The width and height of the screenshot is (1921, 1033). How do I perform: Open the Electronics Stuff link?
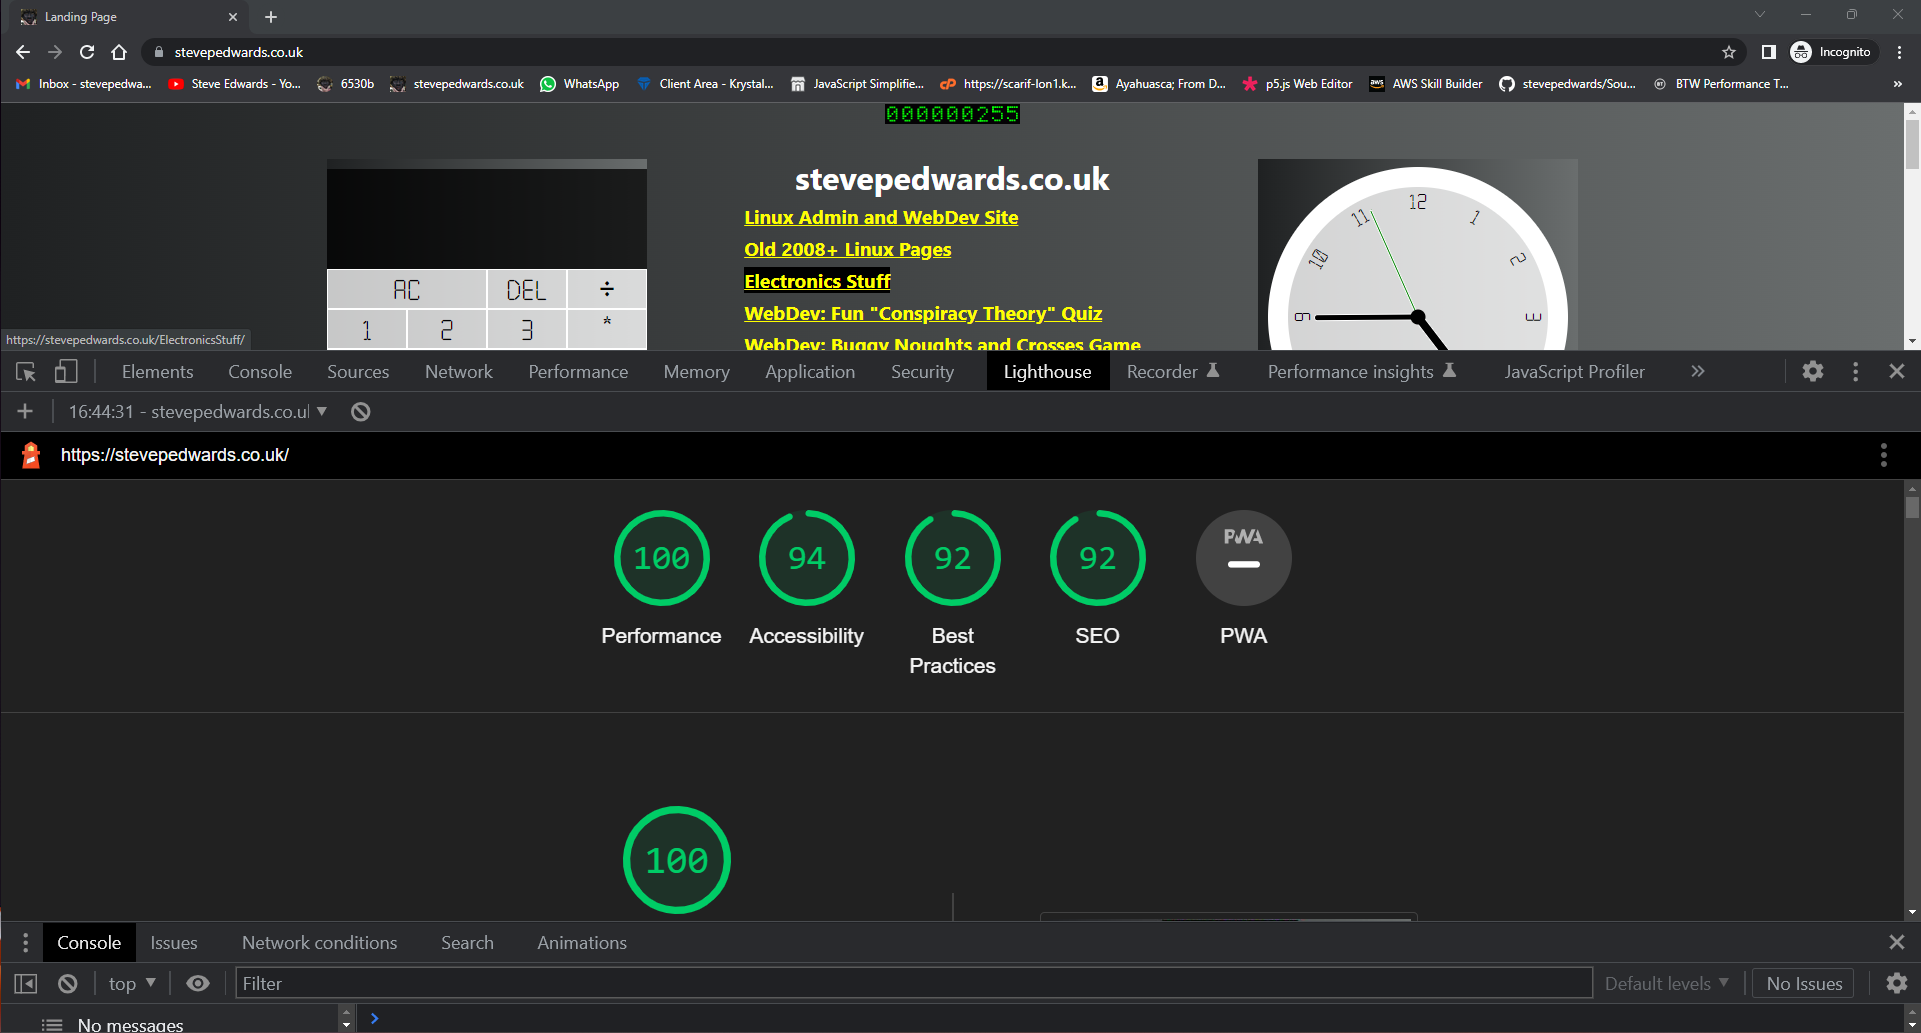817,282
